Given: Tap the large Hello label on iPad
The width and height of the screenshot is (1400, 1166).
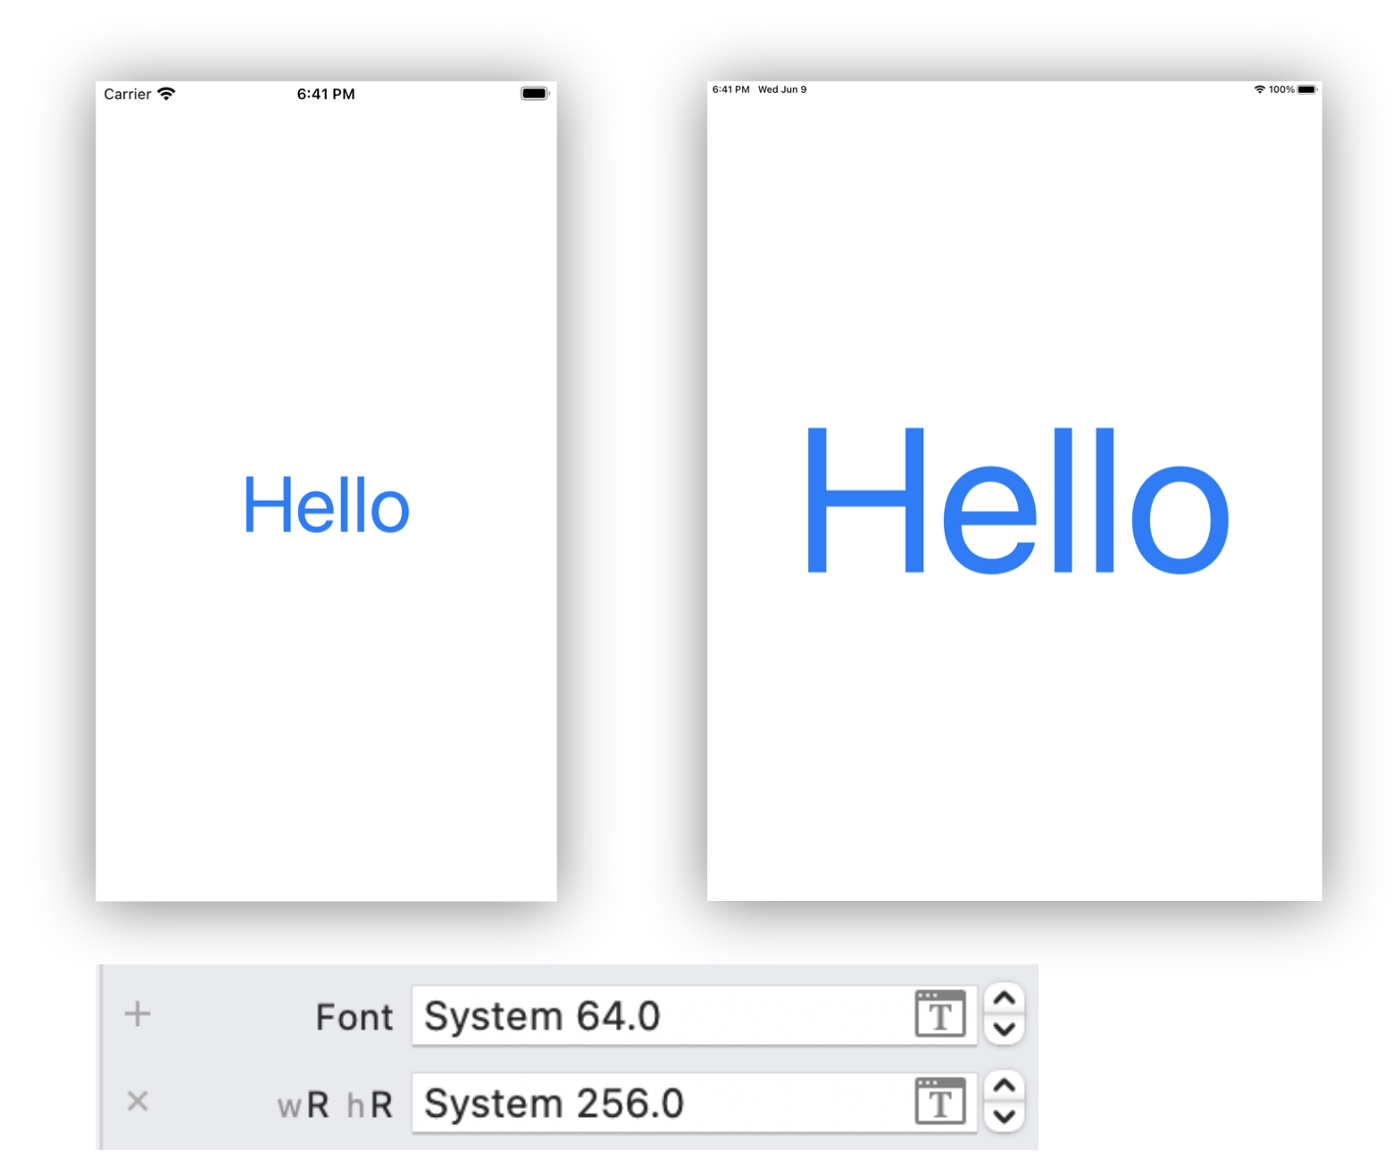Looking at the screenshot, I should coord(1017,500).
